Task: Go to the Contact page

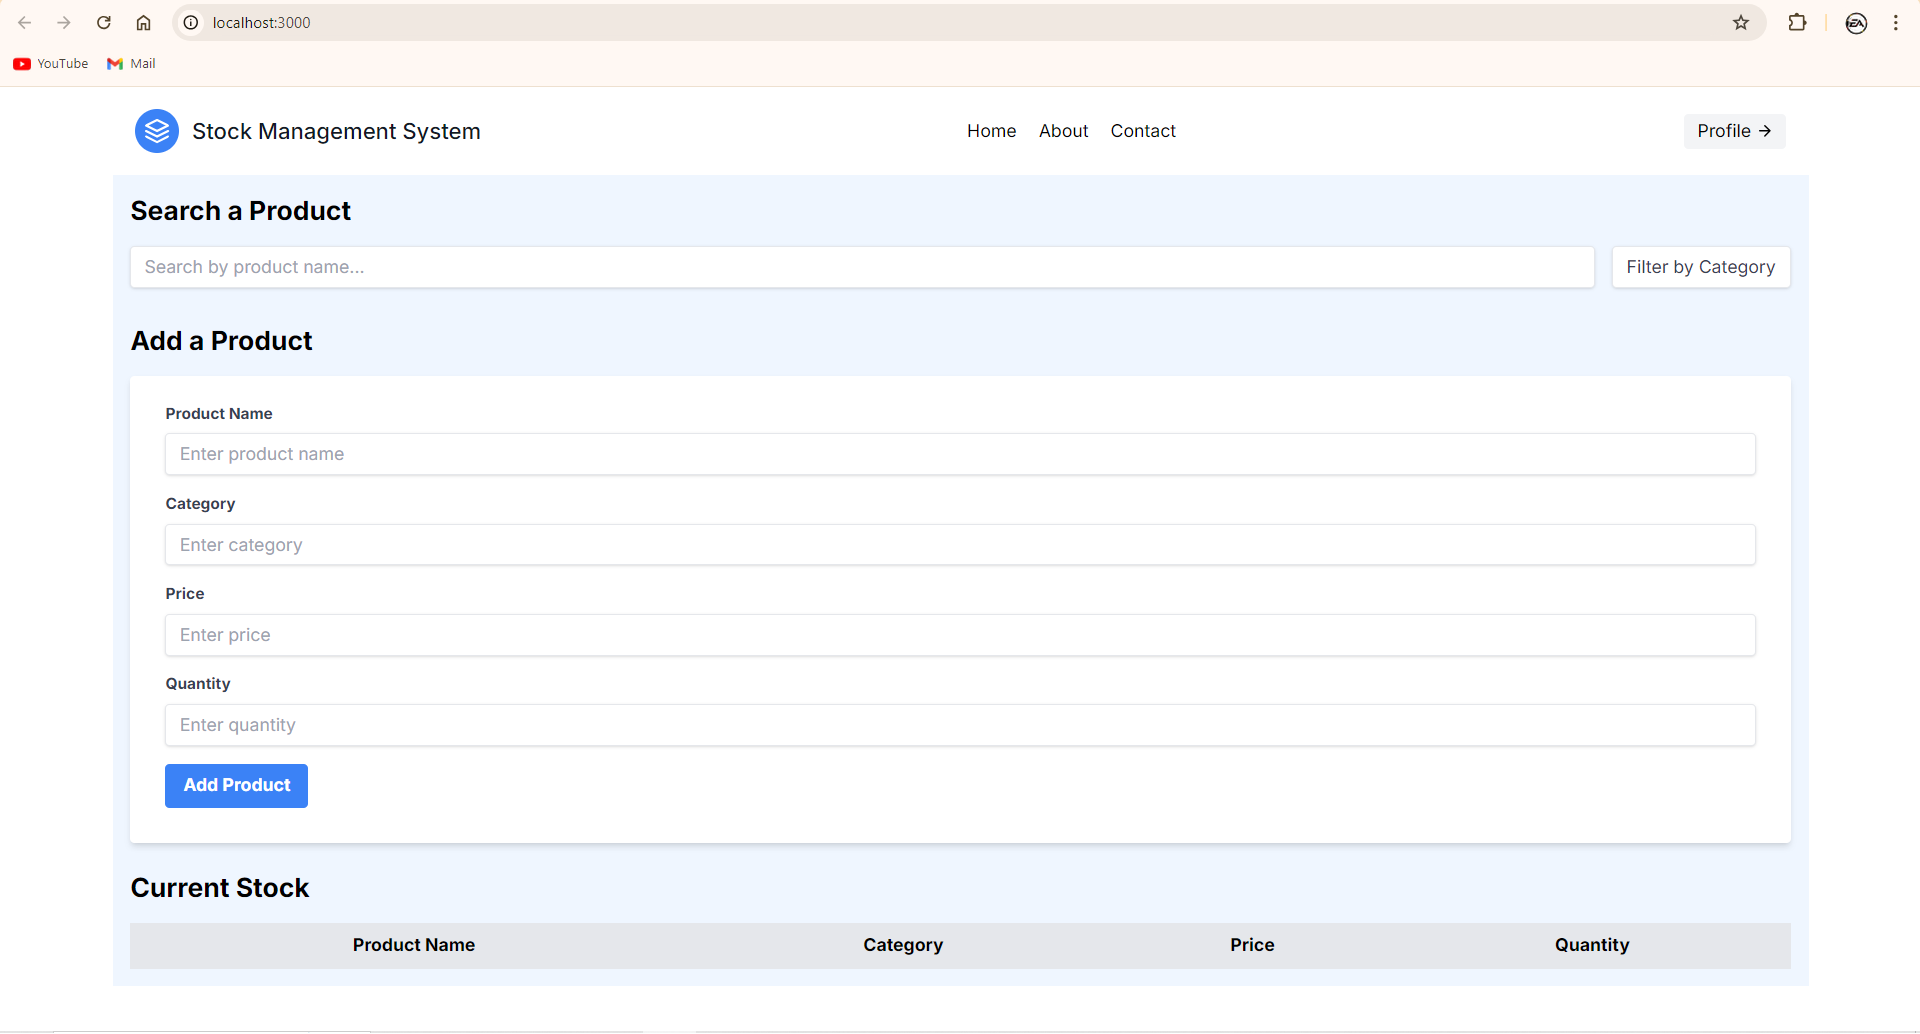Action: [1143, 131]
